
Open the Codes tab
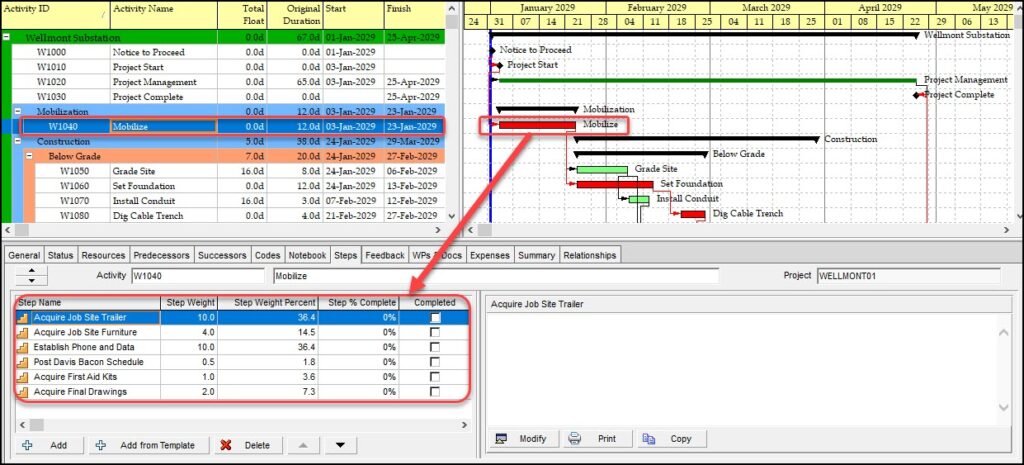click(x=268, y=255)
